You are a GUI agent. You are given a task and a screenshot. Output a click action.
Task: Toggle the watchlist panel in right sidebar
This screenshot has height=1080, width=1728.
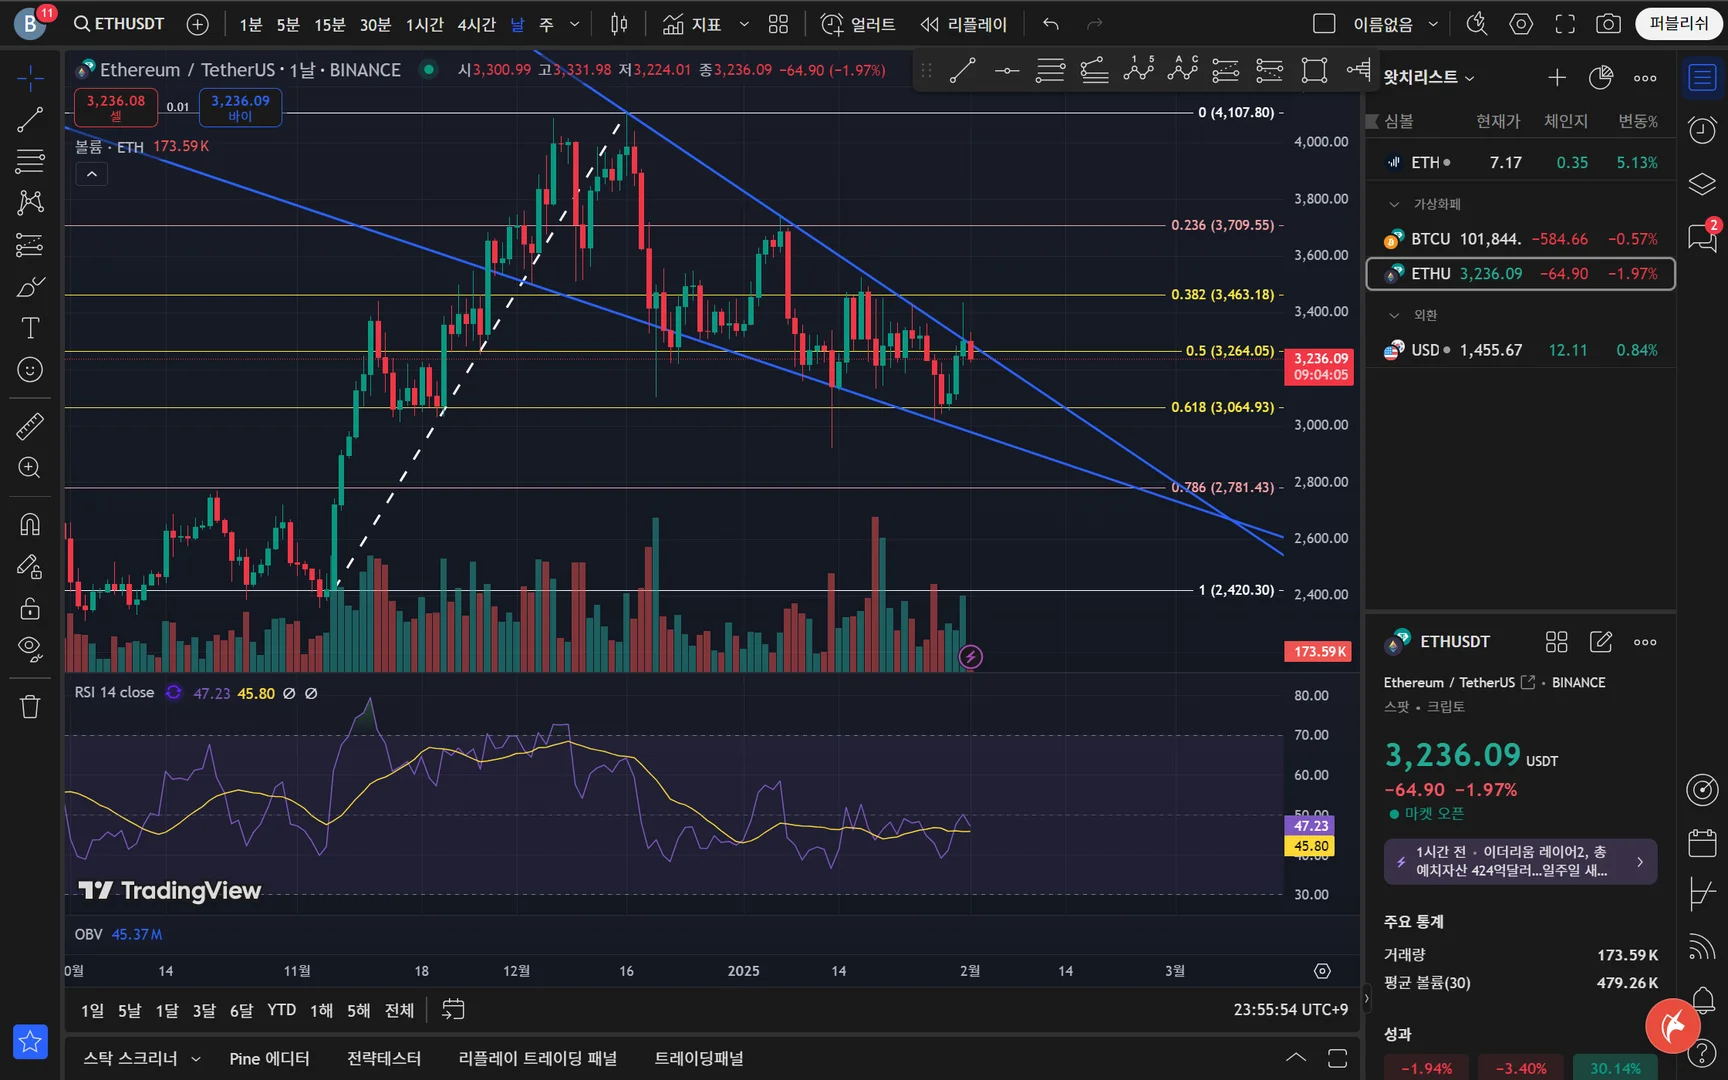pyautogui.click(x=1702, y=78)
